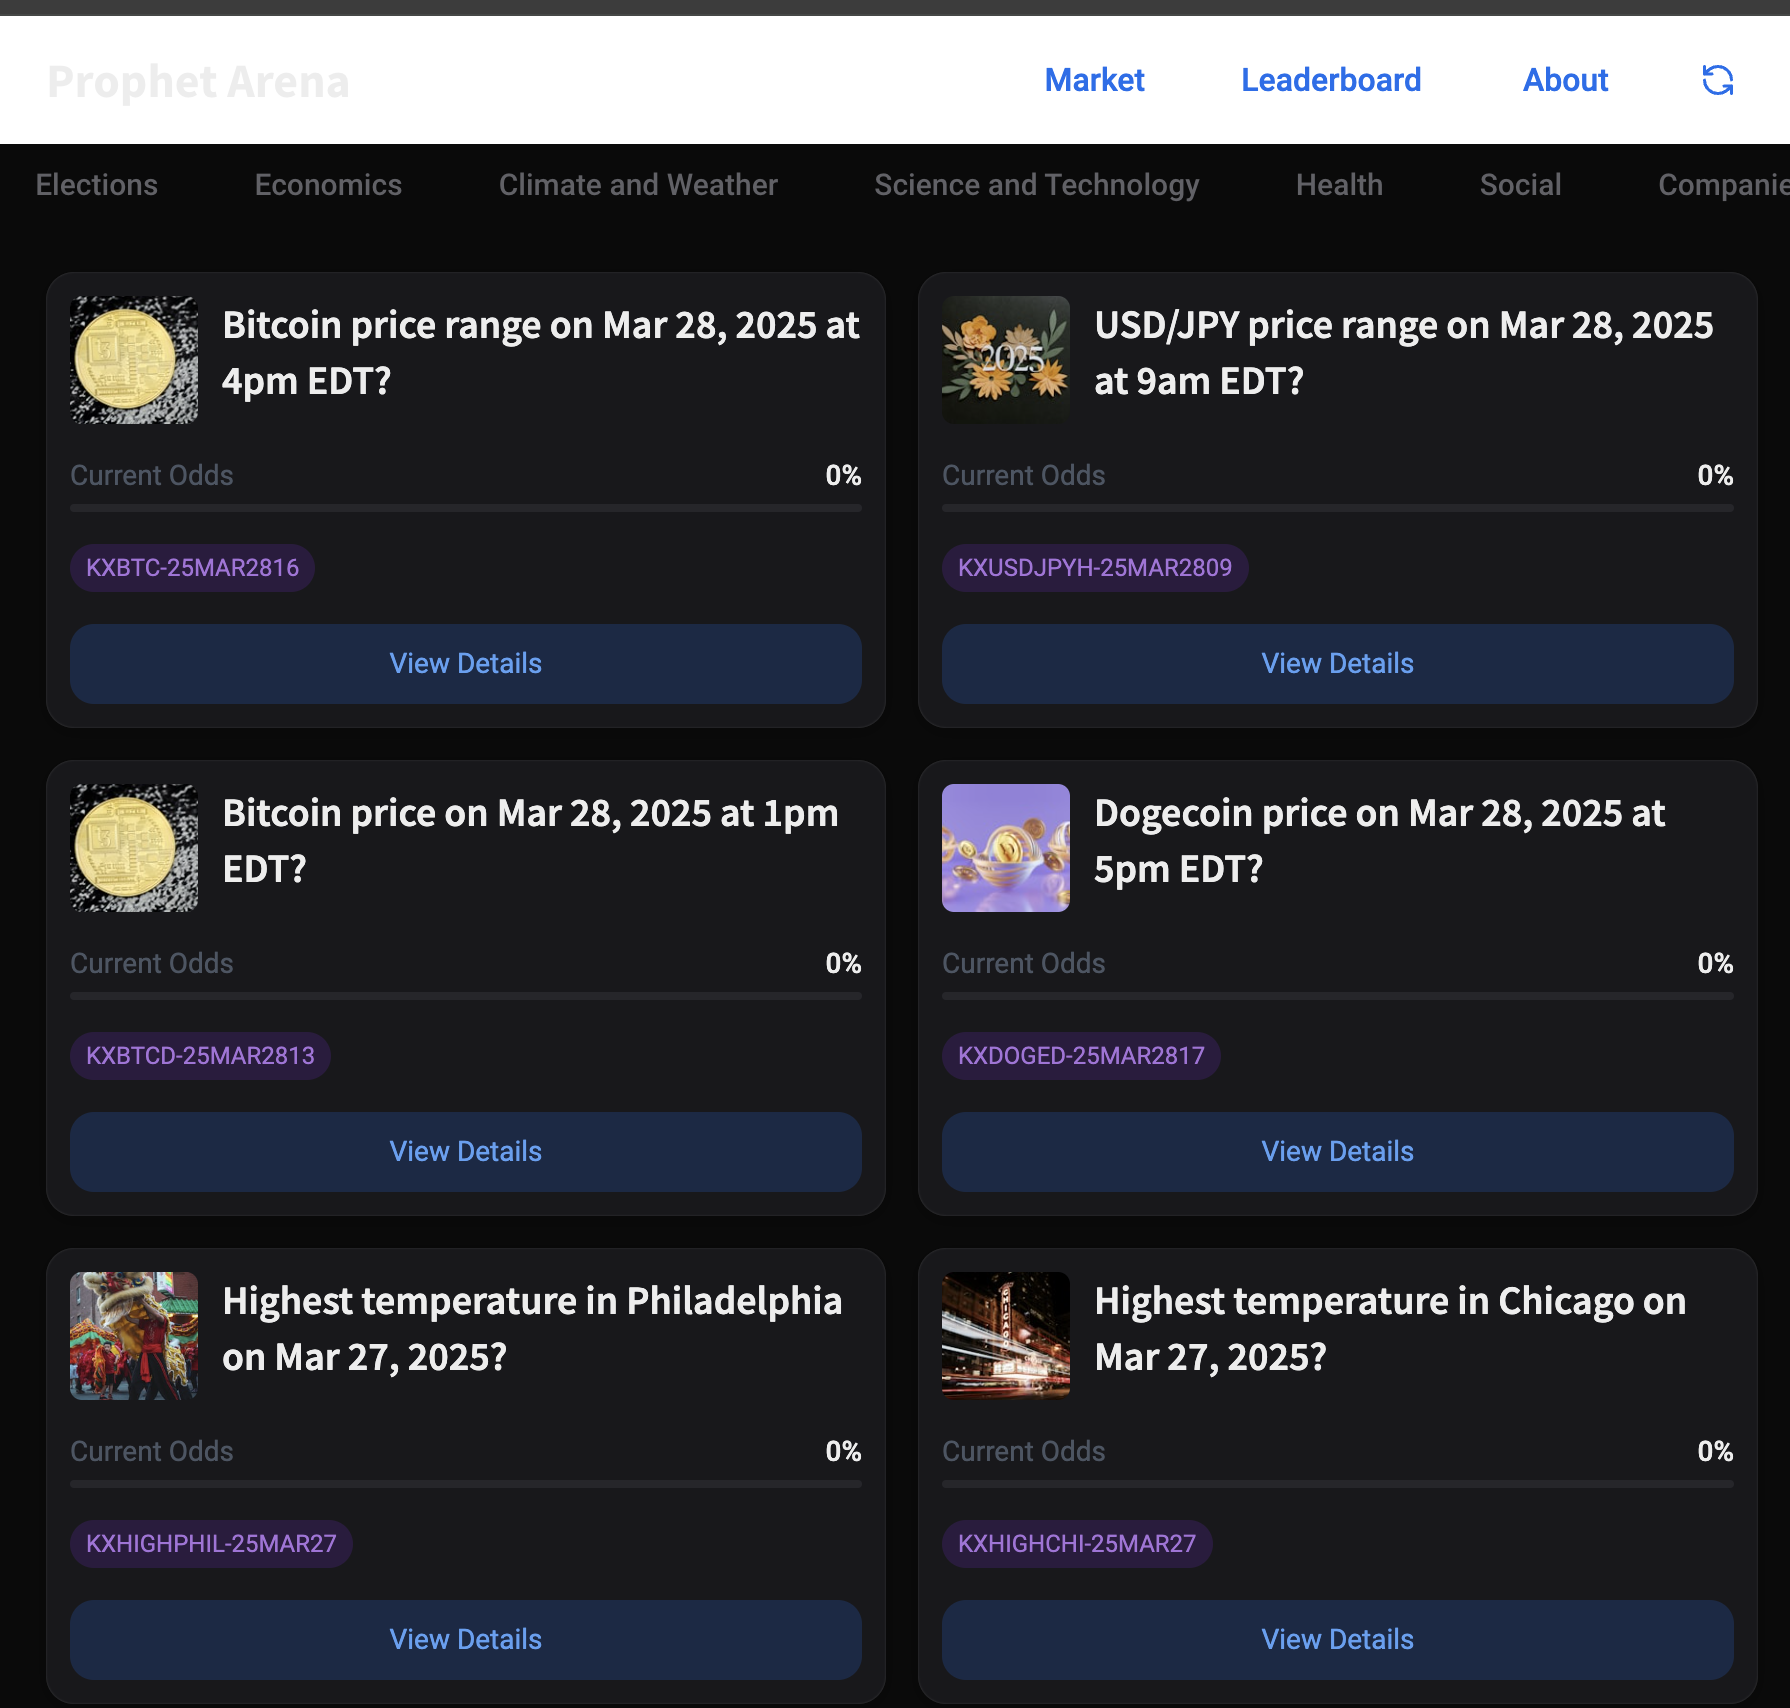1790x1708 pixels.
Task: Click Current Odds label on Bitcoin 1pm card
Action: pyautogui.click(x=152, y=963)
